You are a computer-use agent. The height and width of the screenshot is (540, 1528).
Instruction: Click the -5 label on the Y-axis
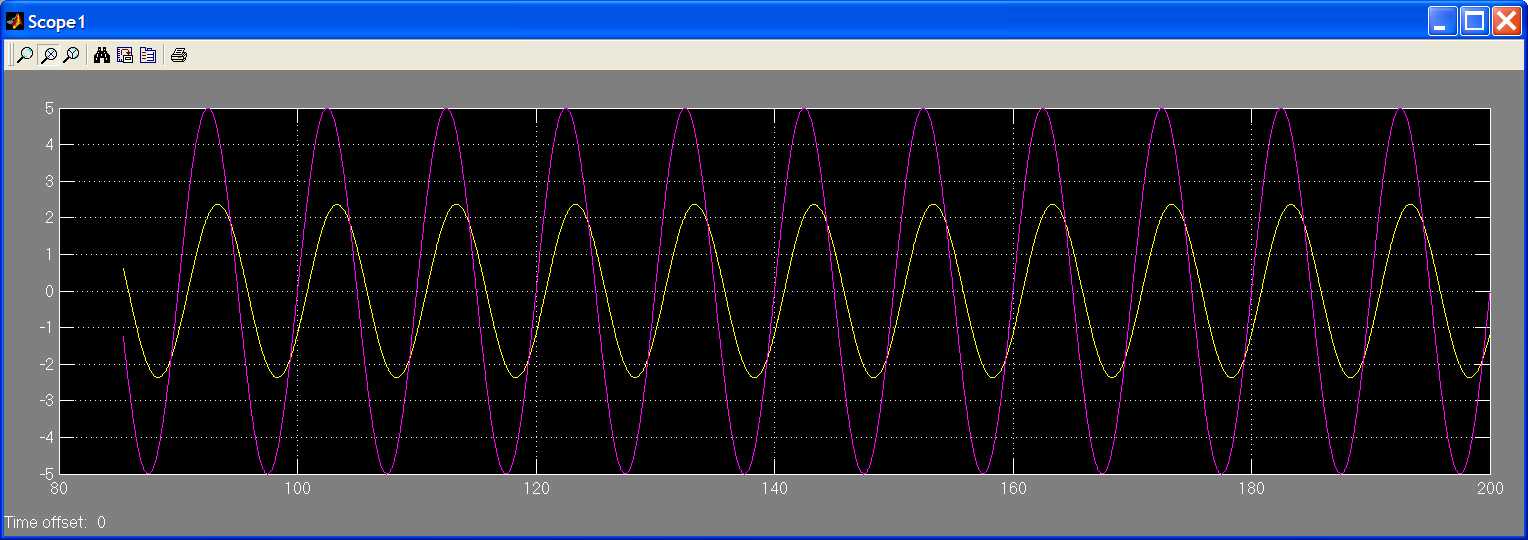45,474
